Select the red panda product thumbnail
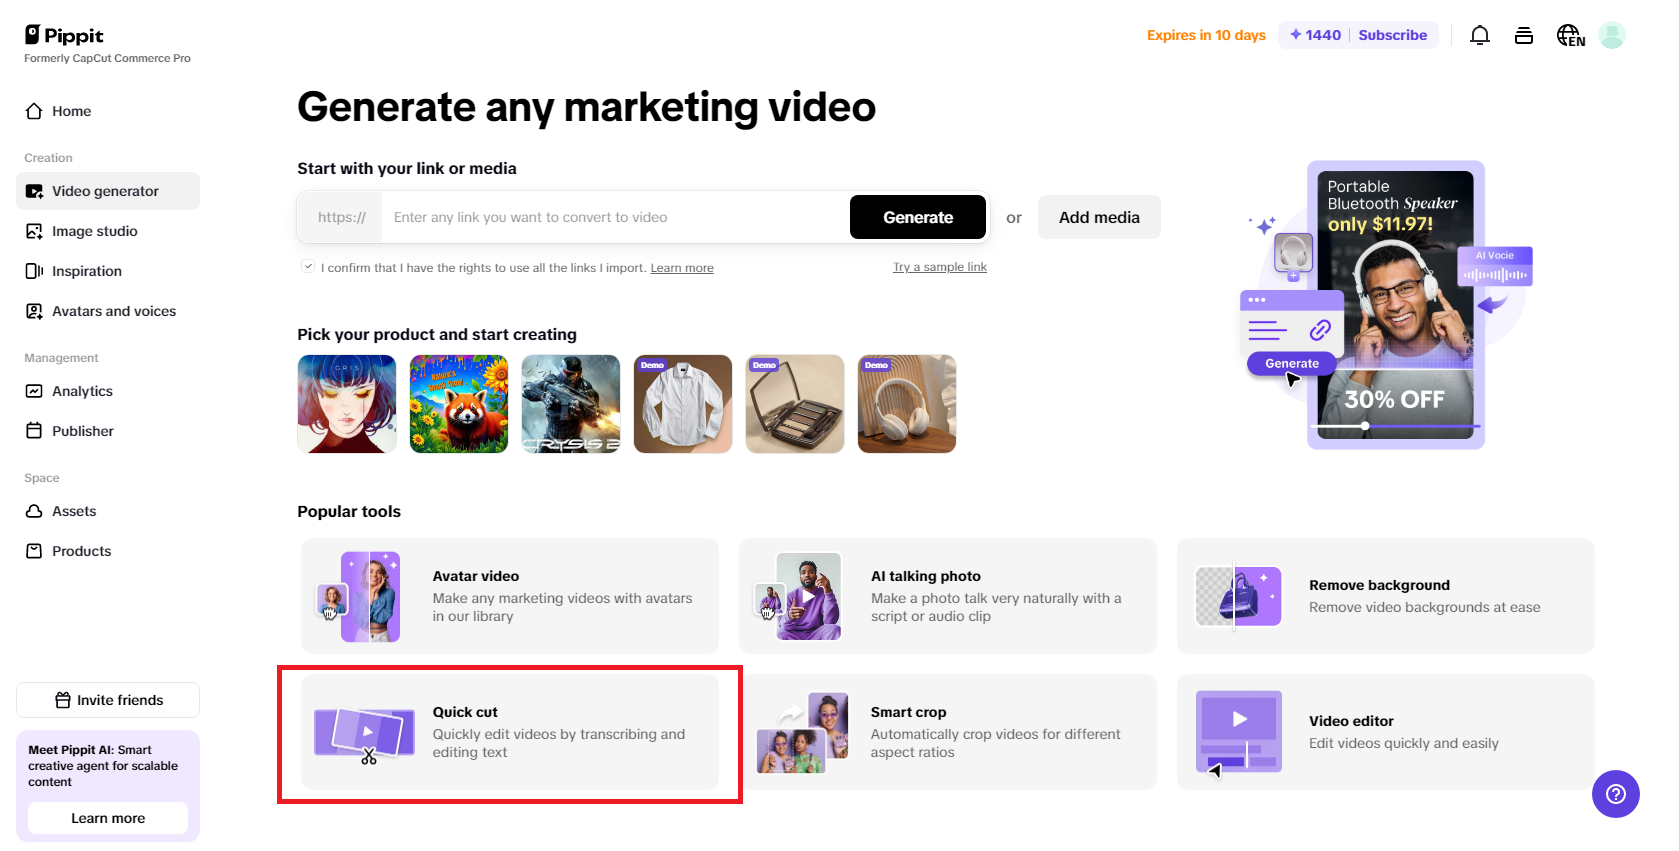 point(459,404)
